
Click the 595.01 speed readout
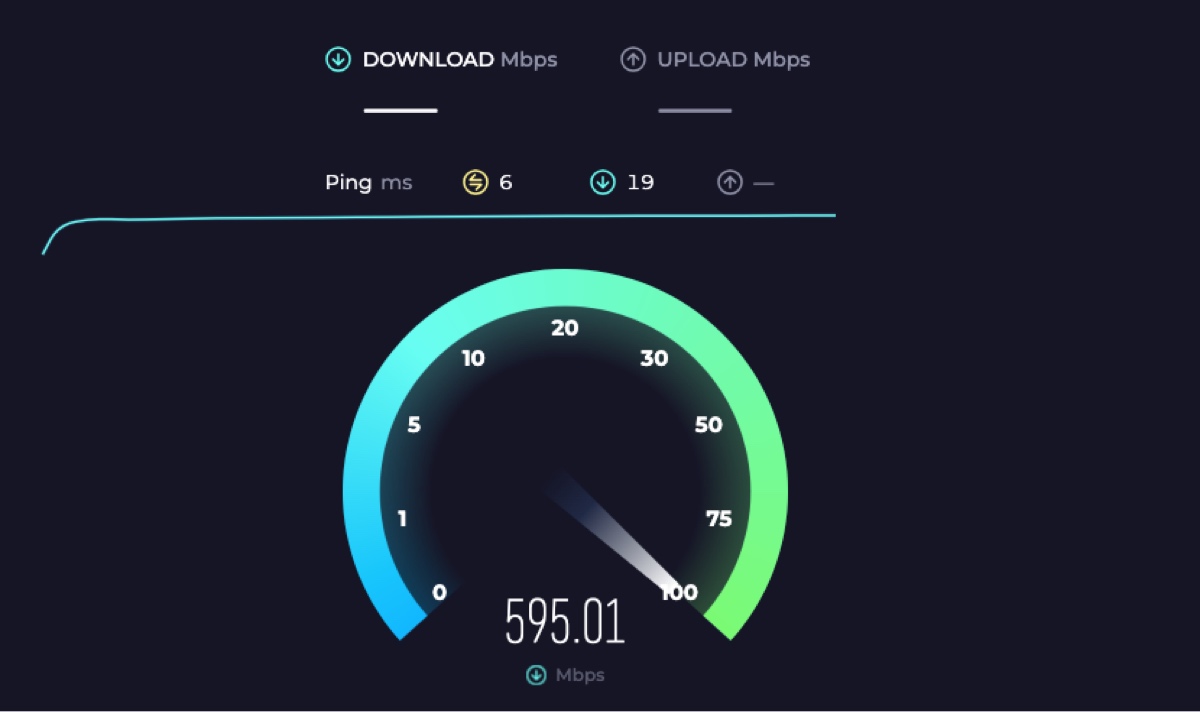coord(565,621)
